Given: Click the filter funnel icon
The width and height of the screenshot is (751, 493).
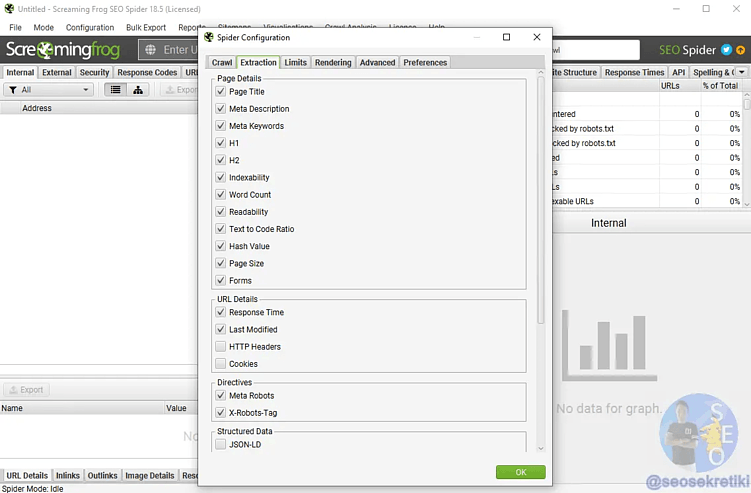Looking at the screenshot, I should point(13,90).
